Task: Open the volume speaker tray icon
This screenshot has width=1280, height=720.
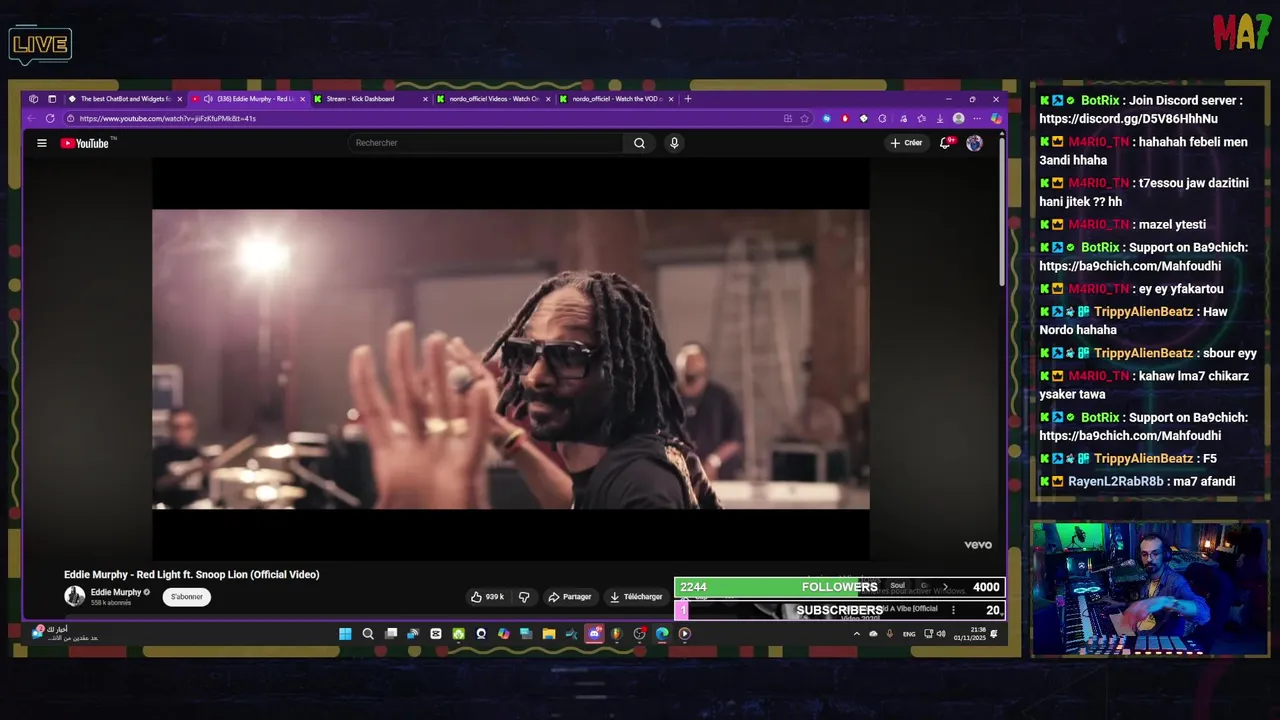Action: coord(941,634)
